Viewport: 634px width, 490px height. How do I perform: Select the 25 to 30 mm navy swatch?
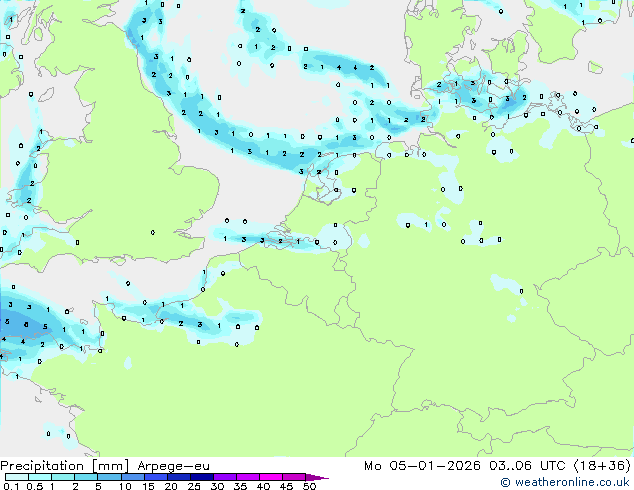[x=201, y=477]
